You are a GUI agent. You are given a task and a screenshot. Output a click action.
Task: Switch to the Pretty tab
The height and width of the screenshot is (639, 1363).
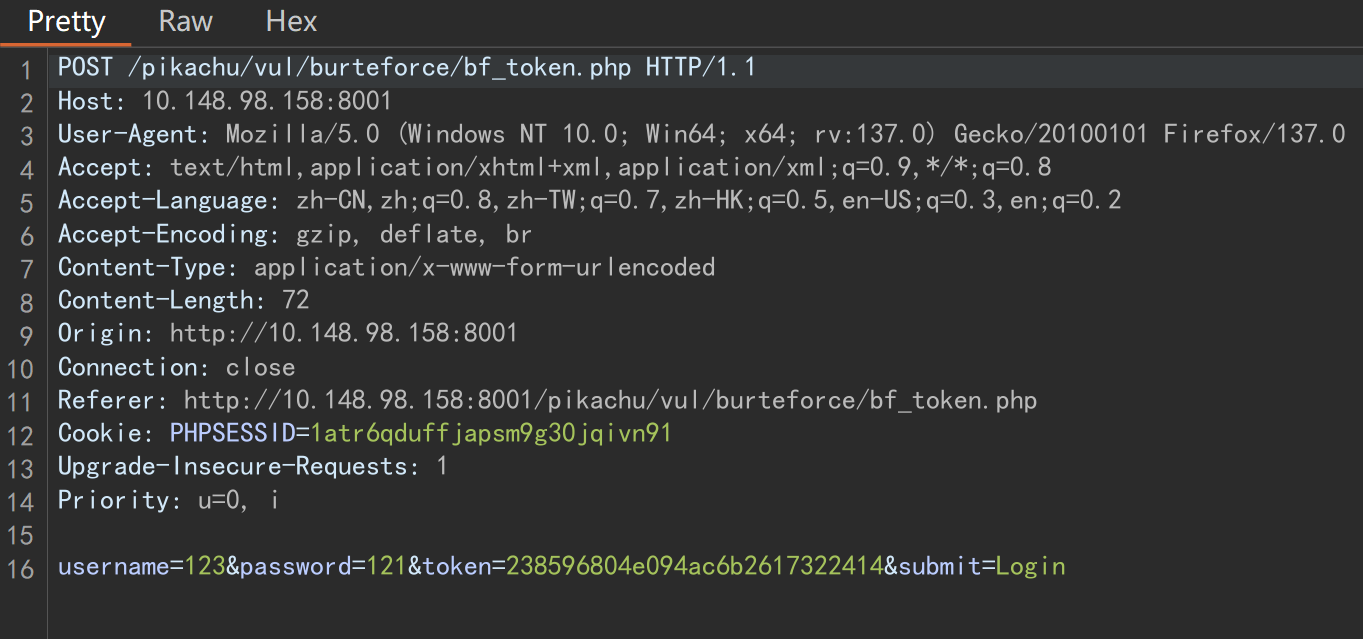(66, 22)
